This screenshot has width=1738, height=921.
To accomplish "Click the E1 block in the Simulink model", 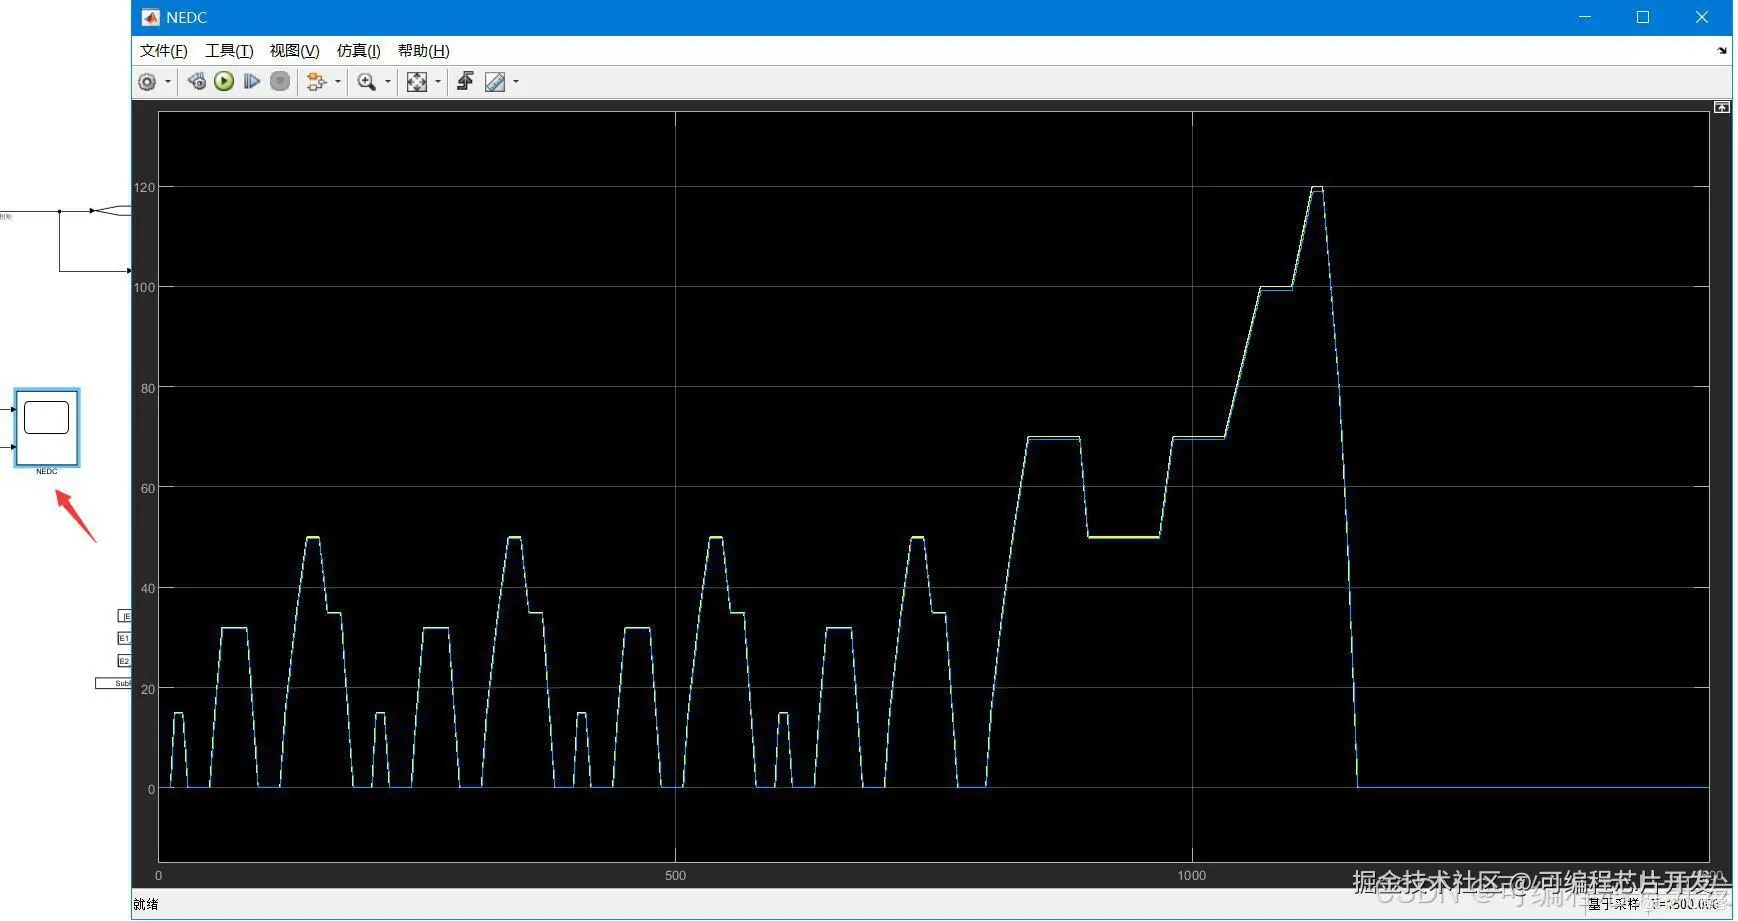I will point(124,638).
